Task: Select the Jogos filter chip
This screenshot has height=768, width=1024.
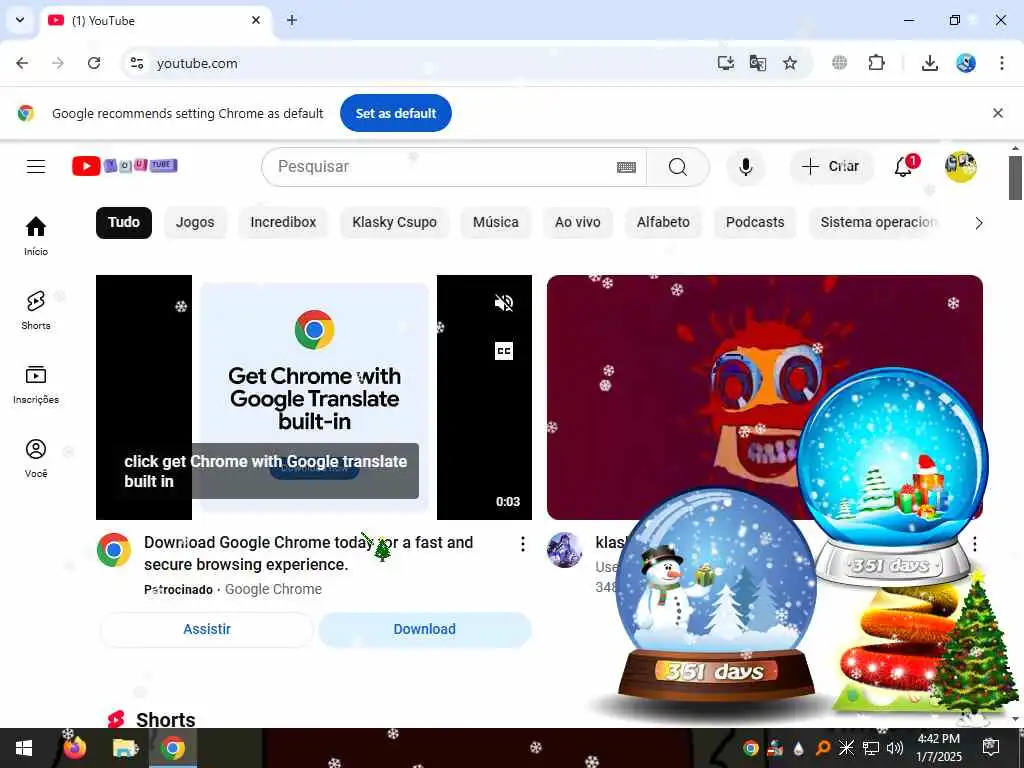Action: 195,223
